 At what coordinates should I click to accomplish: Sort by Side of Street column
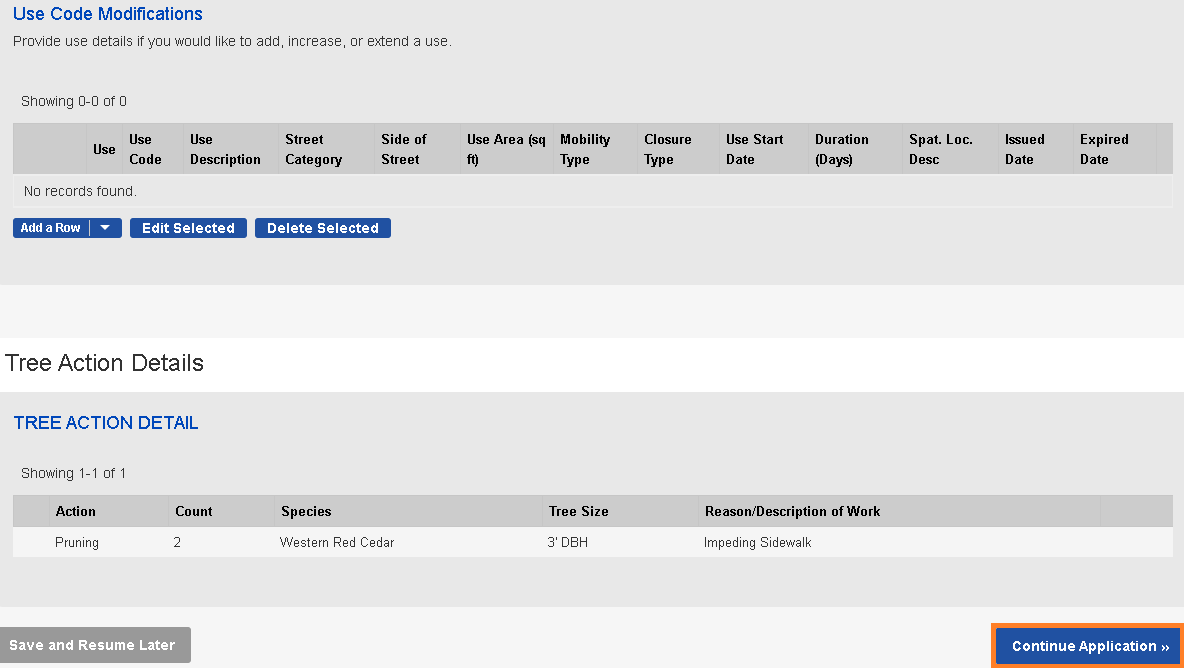pos(403,149)
